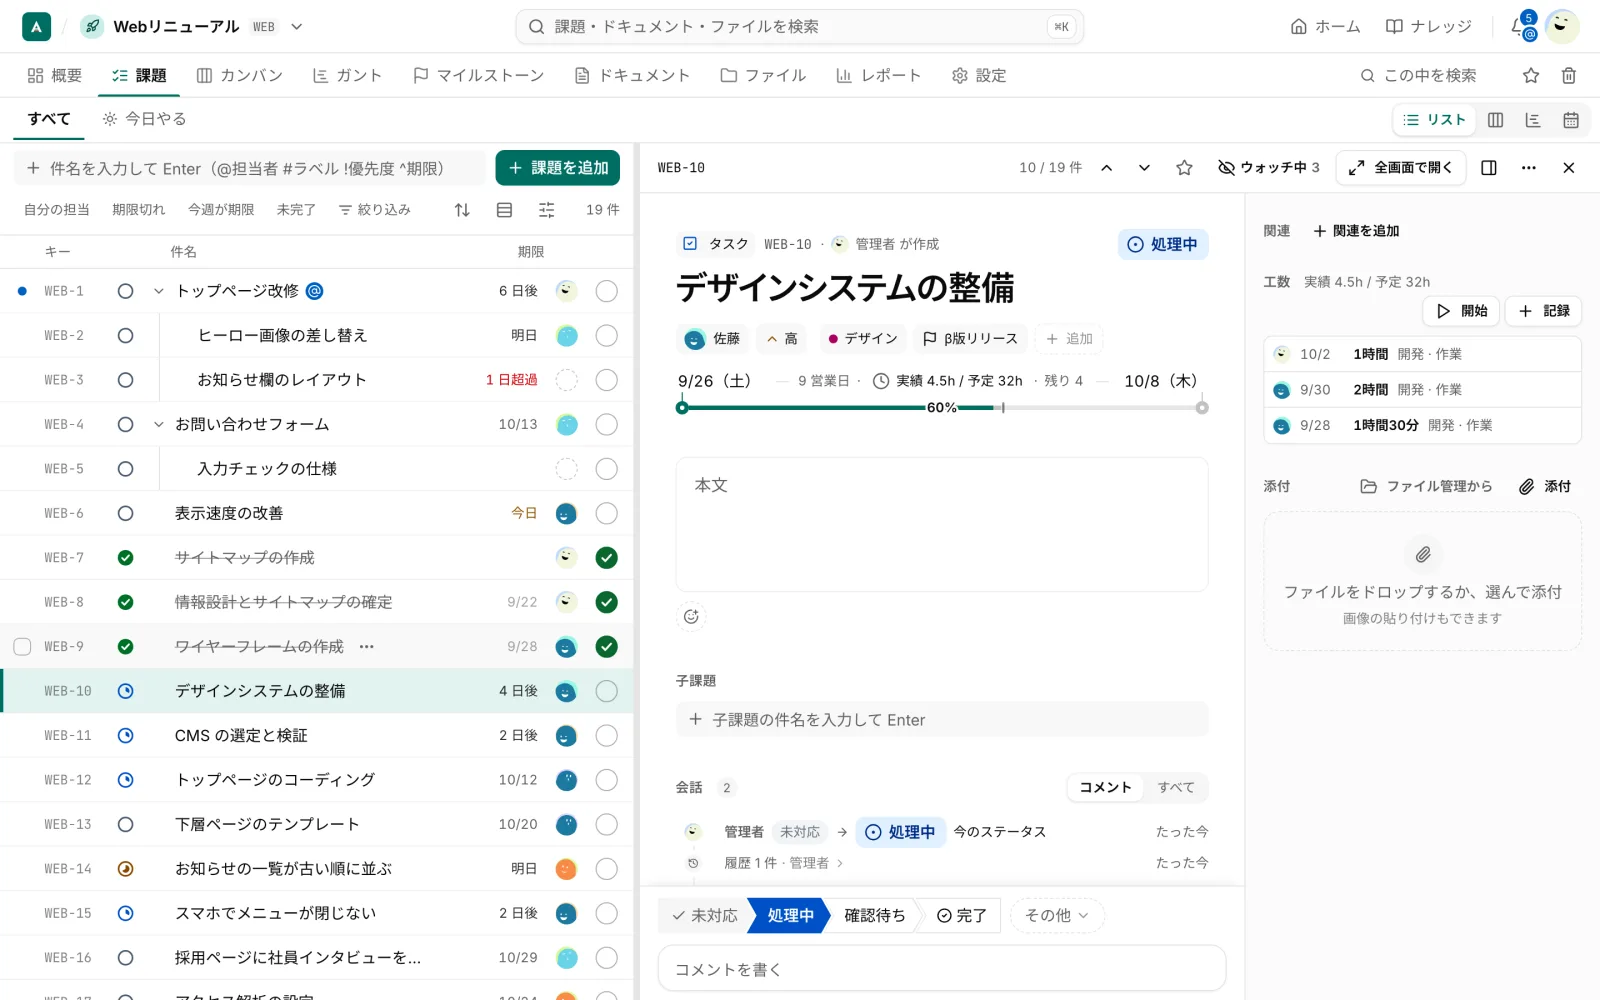Add an emoji reaction to the body
1600x1000 pixels.
[691, 617]
